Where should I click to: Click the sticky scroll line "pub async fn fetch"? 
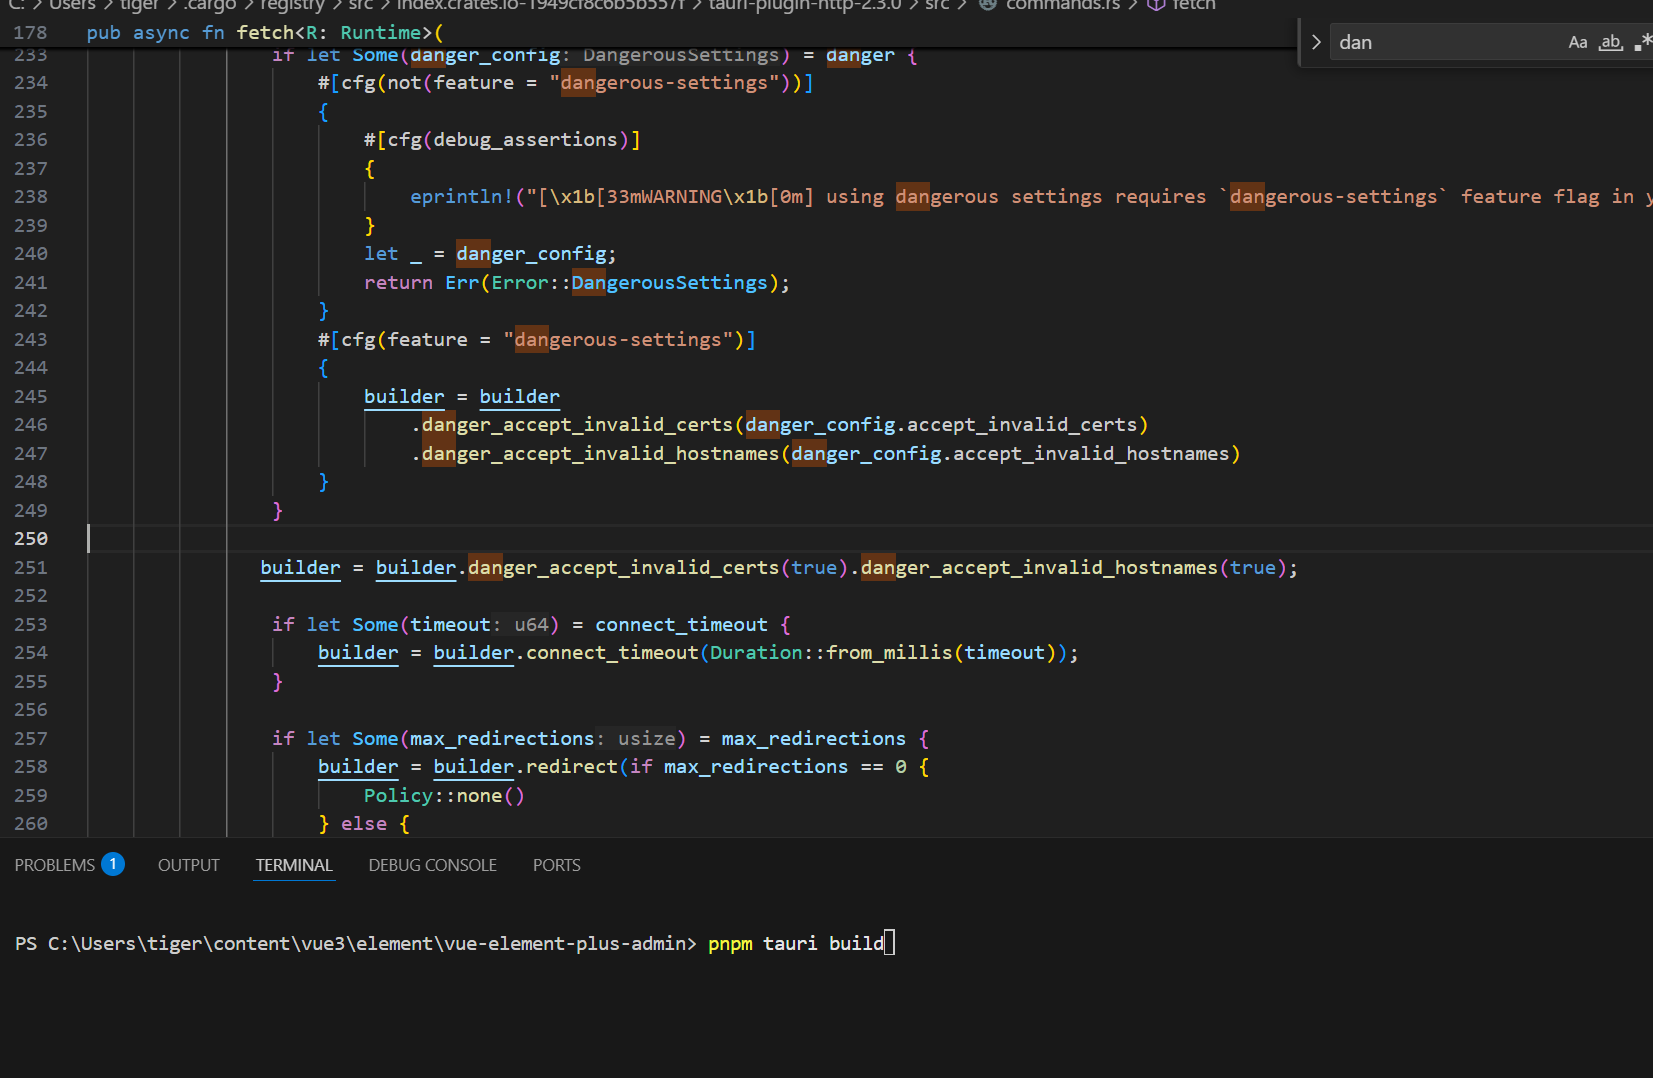click(x=265, y=33)
